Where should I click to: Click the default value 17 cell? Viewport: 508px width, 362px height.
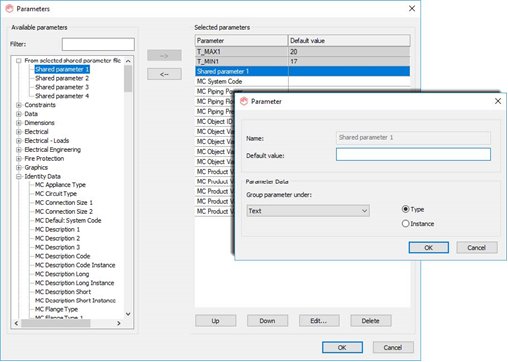(x=349, y=62)
